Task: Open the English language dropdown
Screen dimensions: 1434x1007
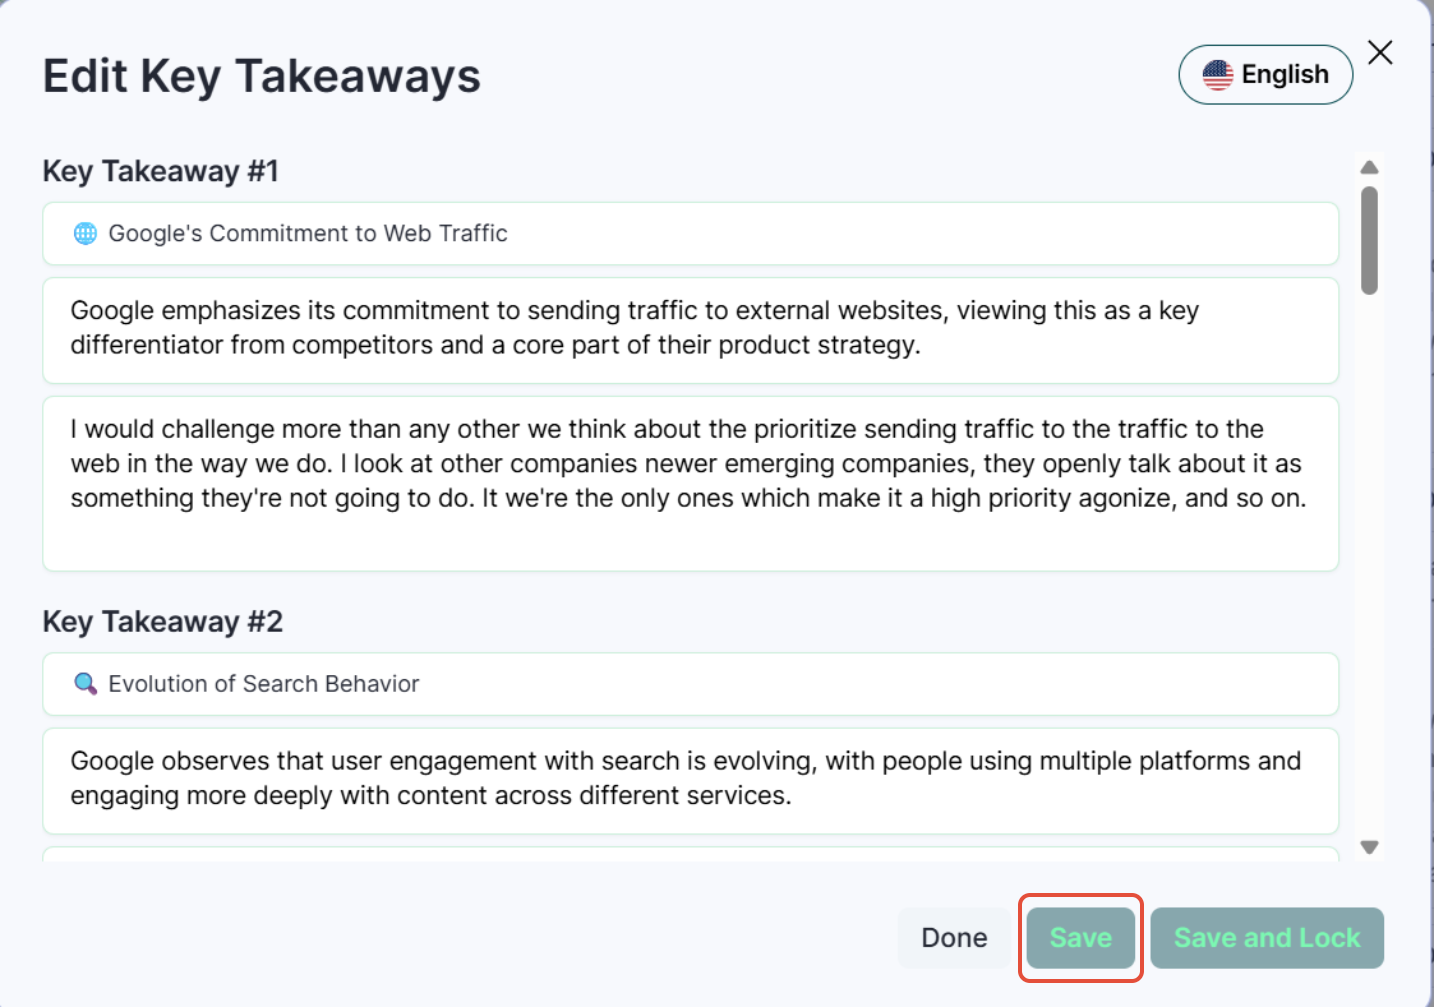Action: click(x=1265, y=75)
